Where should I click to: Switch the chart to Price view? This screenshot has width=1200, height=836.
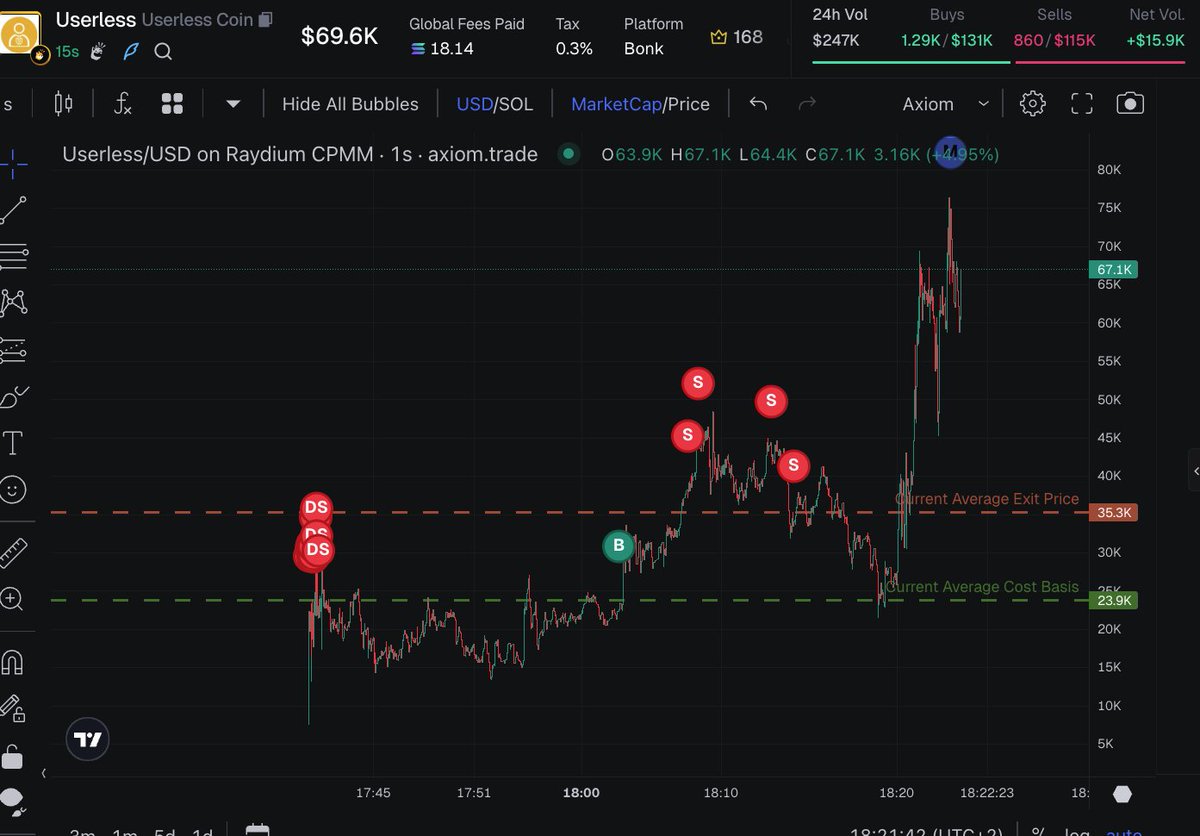(x=689, y=104)
